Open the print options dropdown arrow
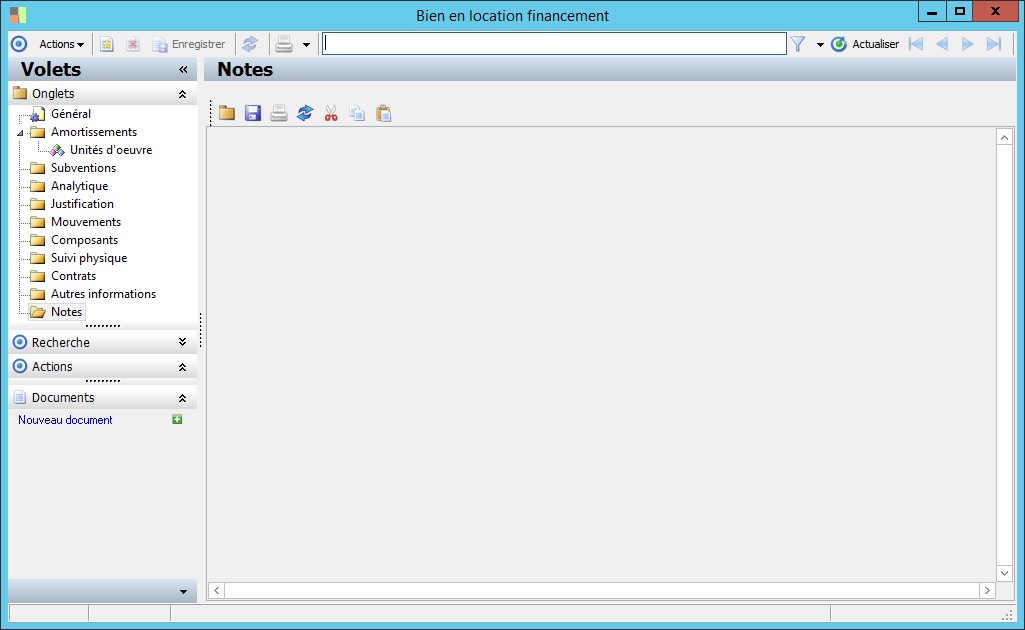 click(x=306, y=44)
